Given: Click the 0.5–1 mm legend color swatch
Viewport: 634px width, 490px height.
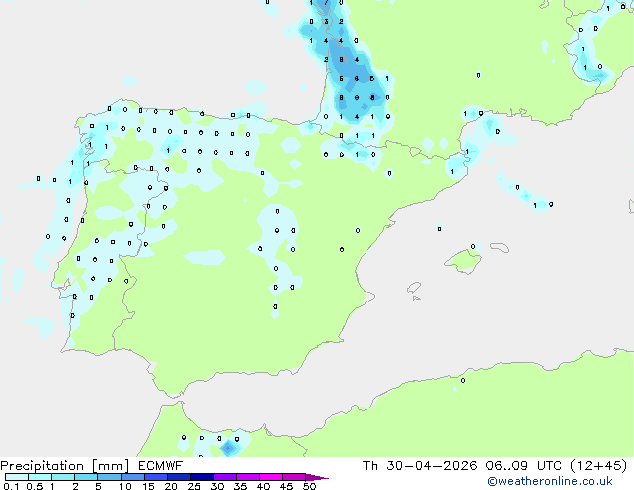Looking at the screenshot, I should coord(40,477).
